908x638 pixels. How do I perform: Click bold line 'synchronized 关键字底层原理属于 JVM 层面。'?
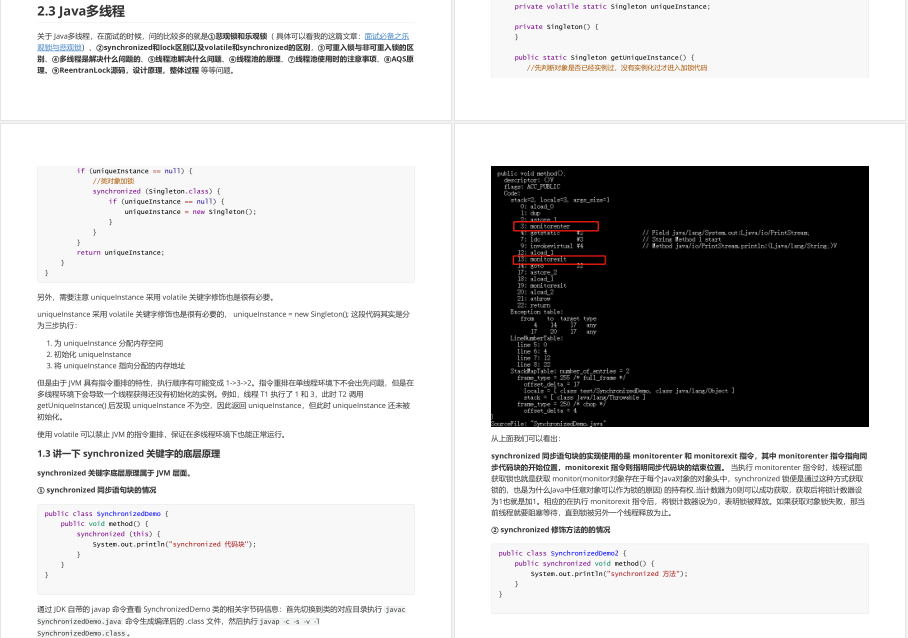[x=114, y=473]
